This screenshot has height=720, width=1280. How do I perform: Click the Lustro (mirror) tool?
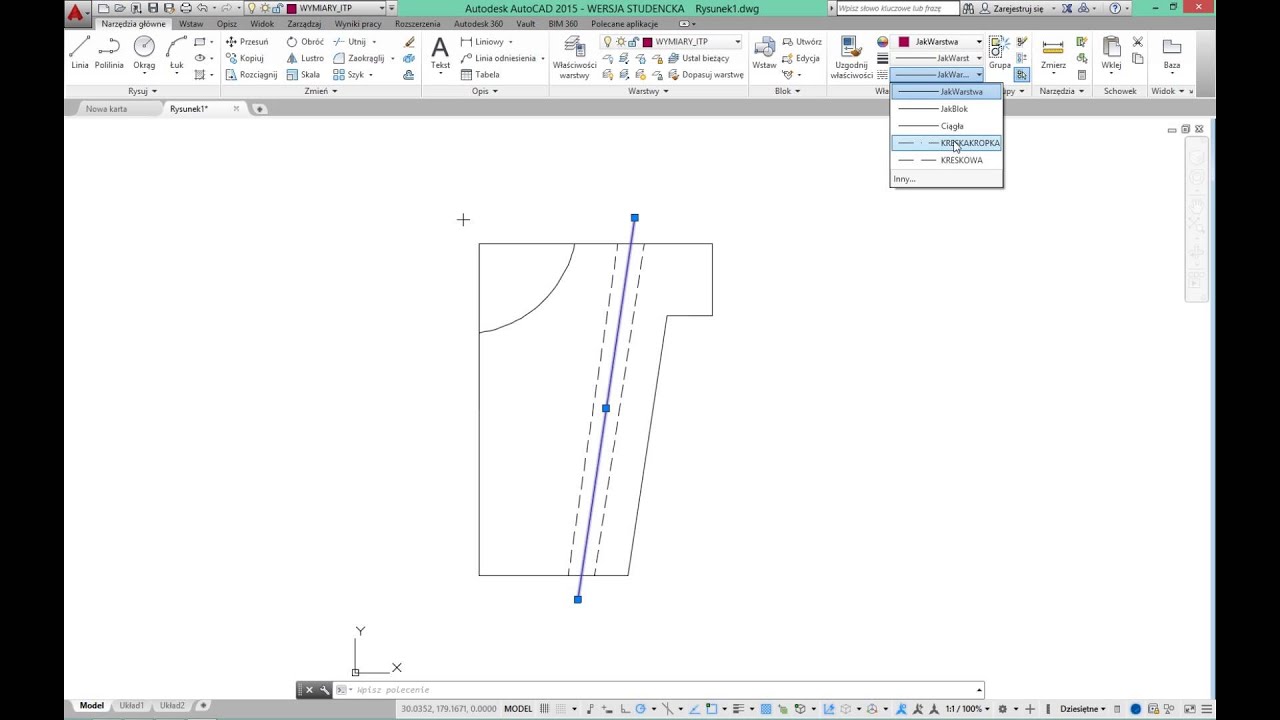(305, 58)
